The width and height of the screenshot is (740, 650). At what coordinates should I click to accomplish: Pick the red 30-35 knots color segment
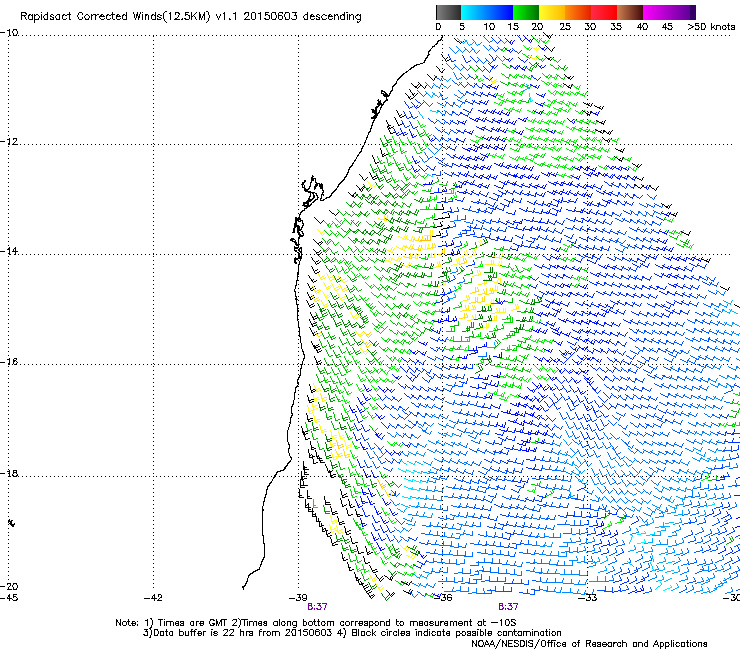pyautogui.click(x=604, y=12)
